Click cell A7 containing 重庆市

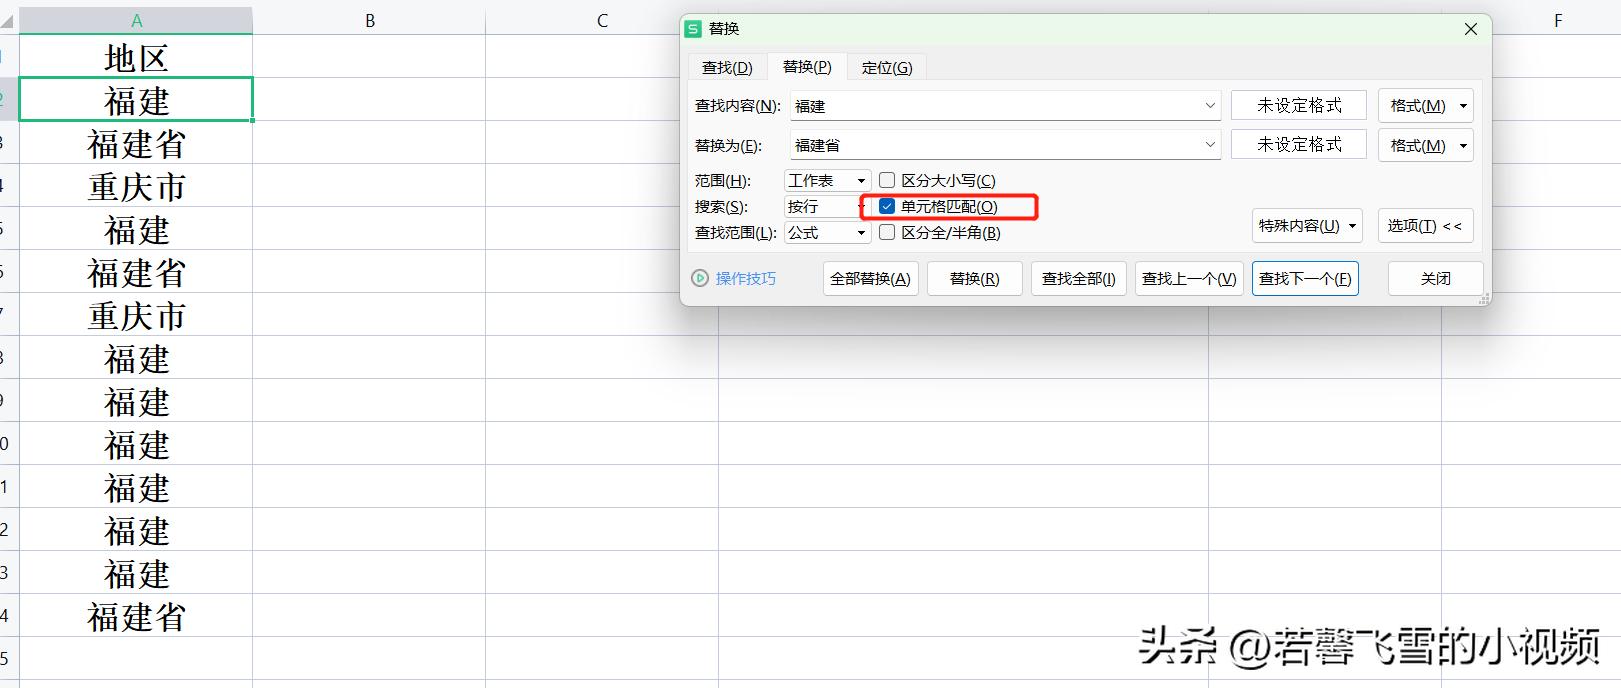pos(136,315)
